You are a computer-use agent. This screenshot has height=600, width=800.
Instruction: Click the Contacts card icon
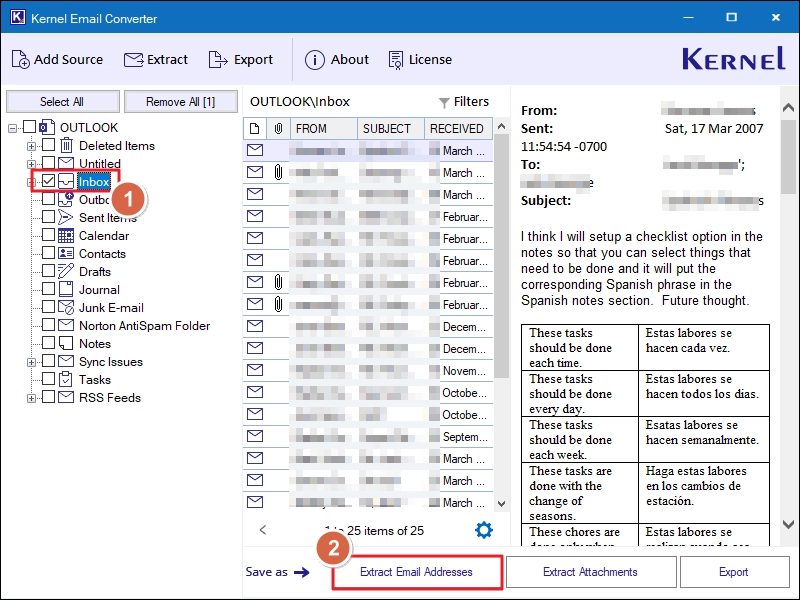tap(66, 253)
